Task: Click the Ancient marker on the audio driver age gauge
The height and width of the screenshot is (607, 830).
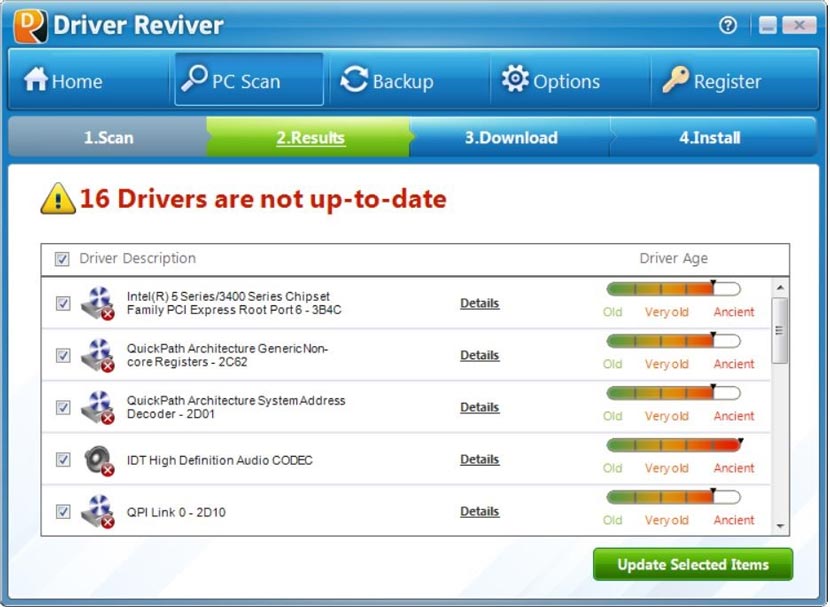Action: tap(734, 468)
